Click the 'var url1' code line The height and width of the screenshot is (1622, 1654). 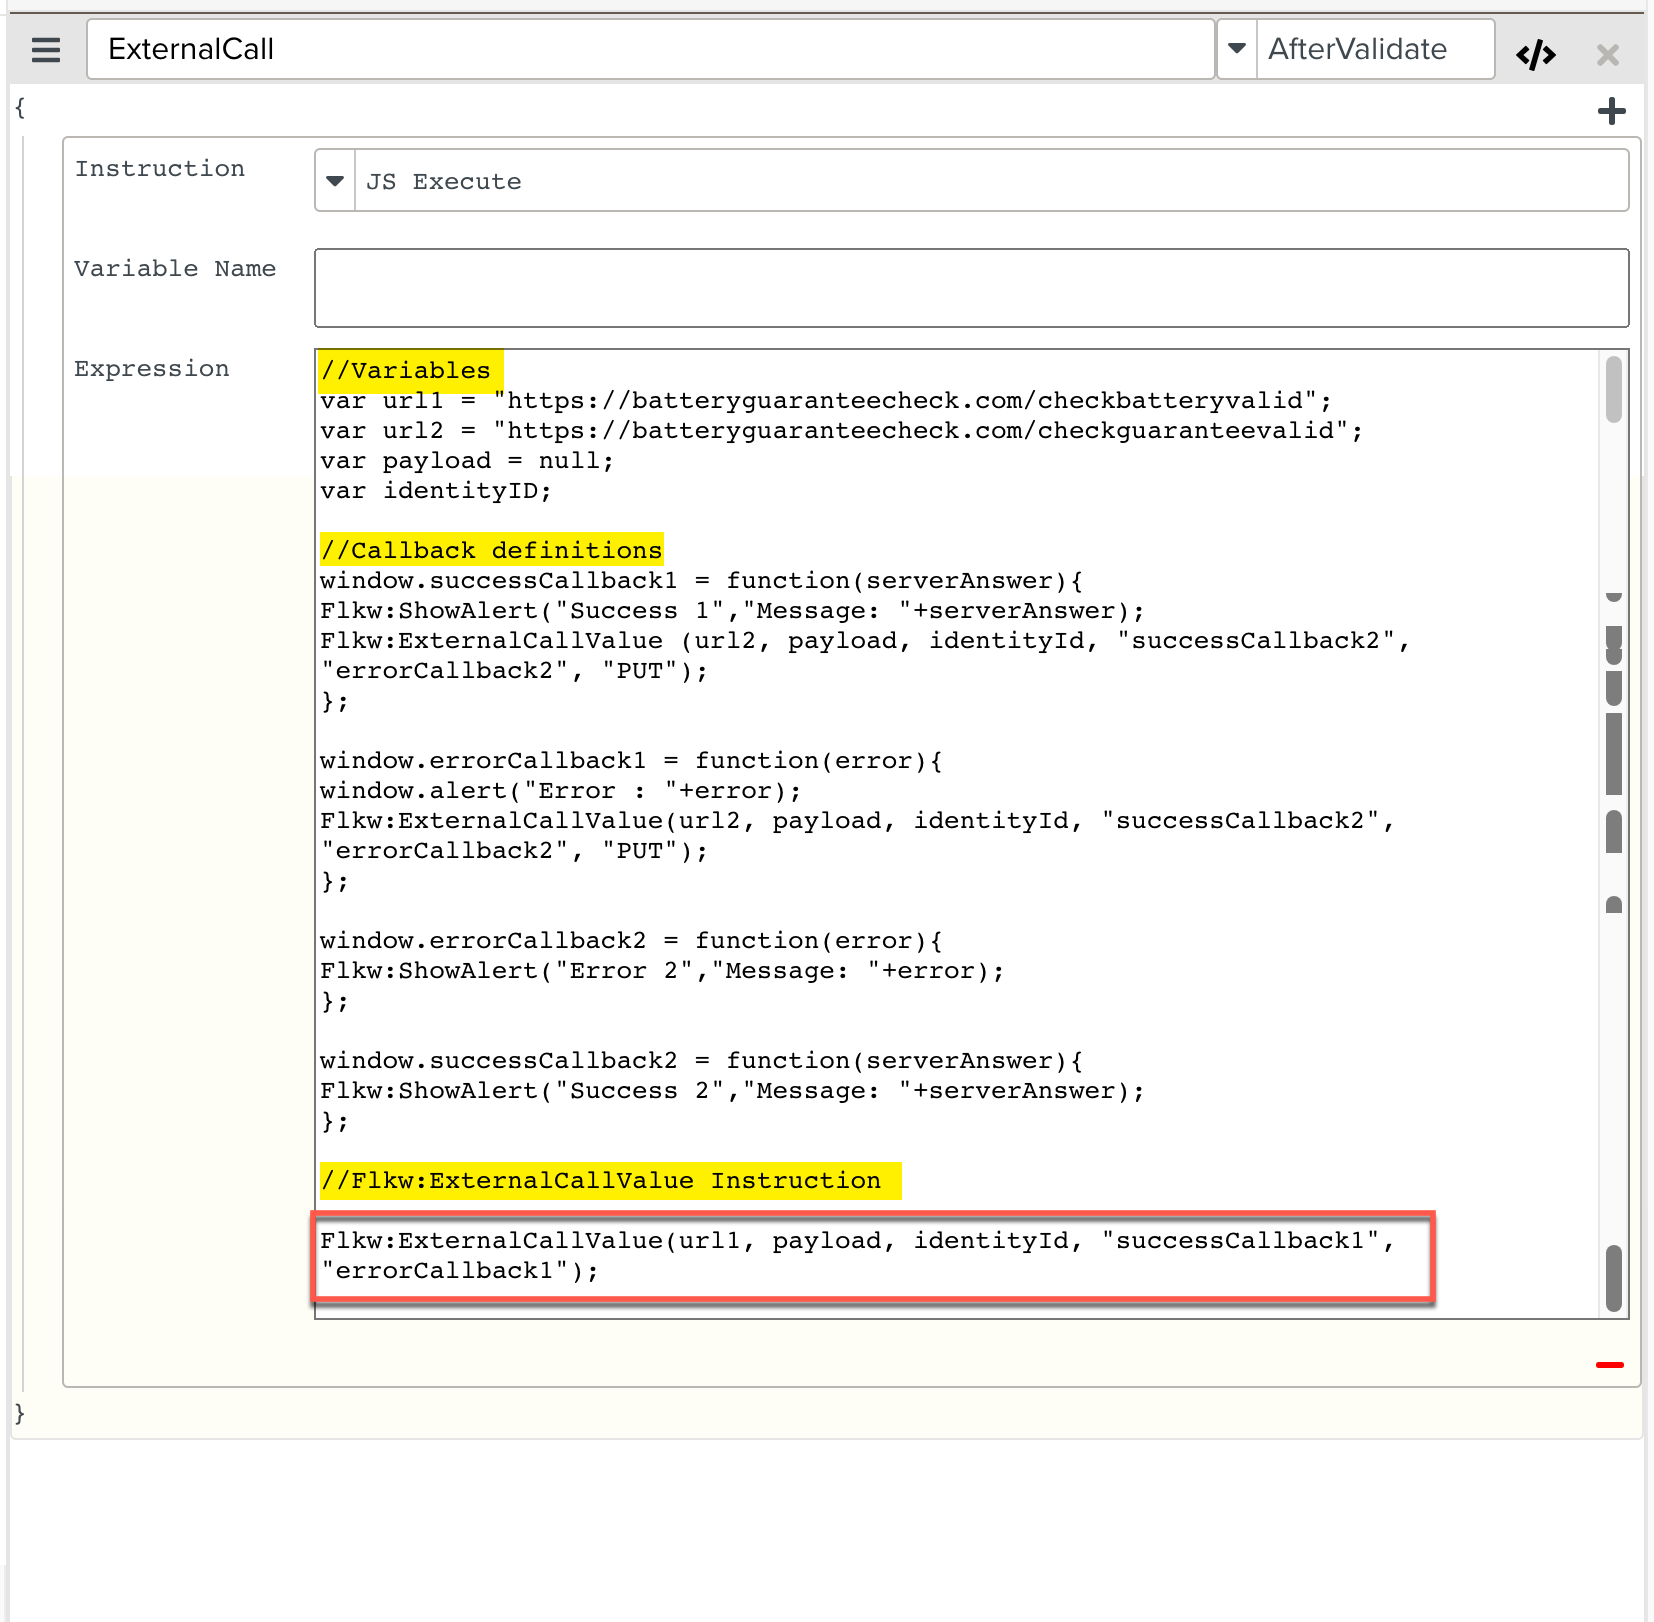coord(826,401)
